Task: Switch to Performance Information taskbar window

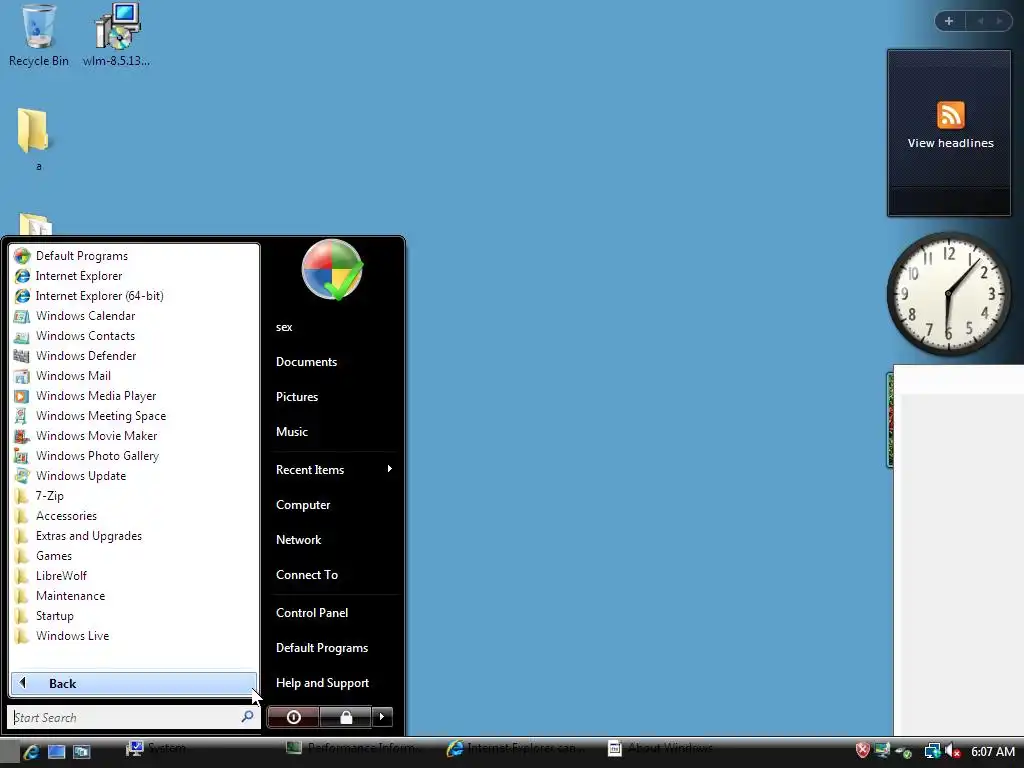Action: pos(360,748)
